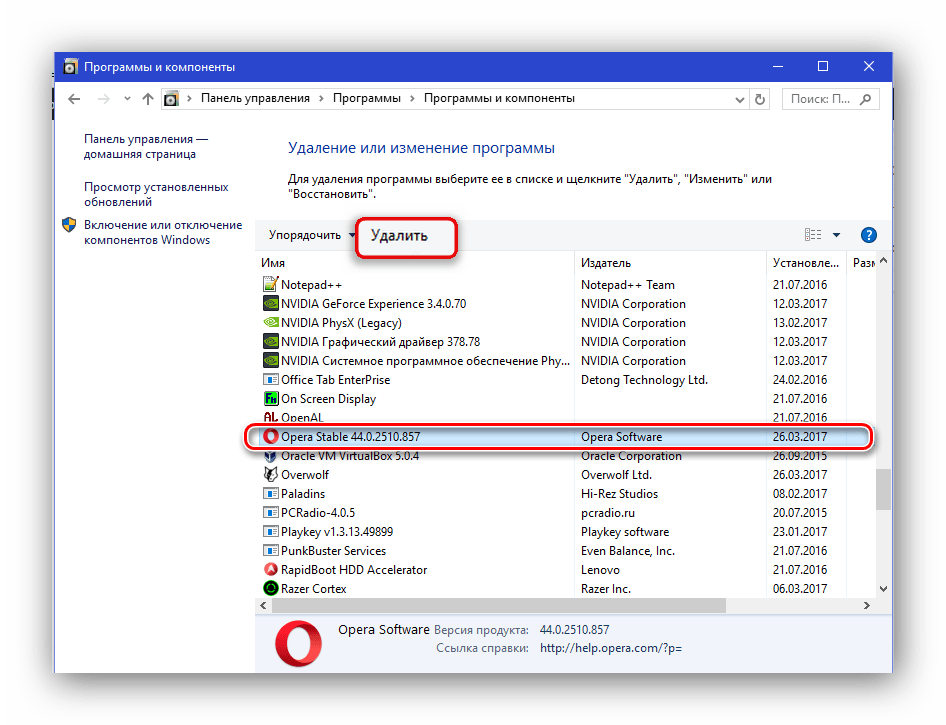This screenshot has width=946, height=725.
Task: Click the Back navigation arrow
Action: pyautogui.click(x=74, y=99)
